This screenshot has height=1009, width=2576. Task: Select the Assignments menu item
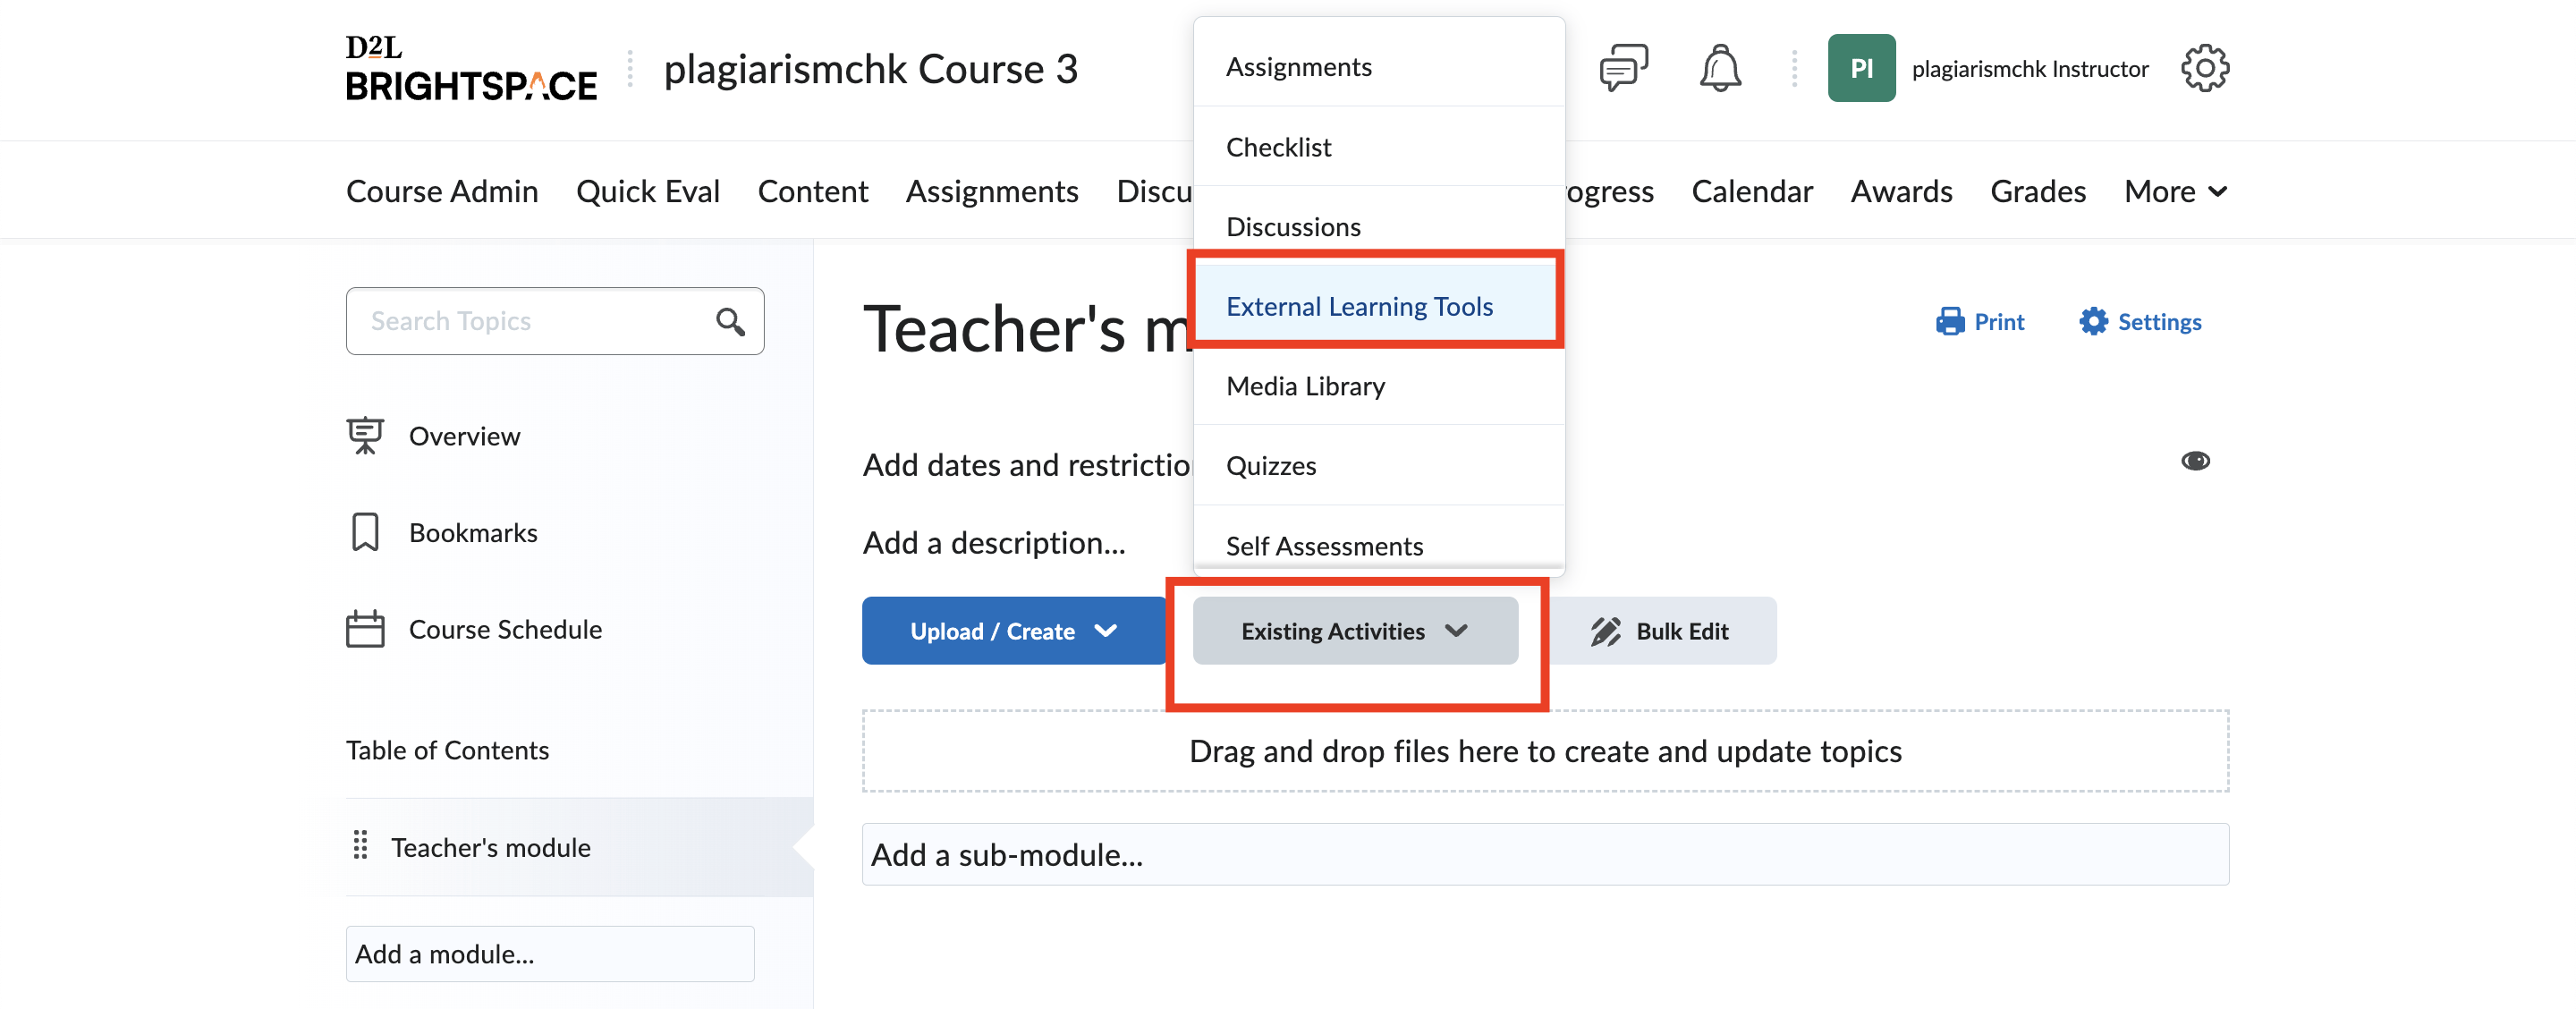point(1300,65)
